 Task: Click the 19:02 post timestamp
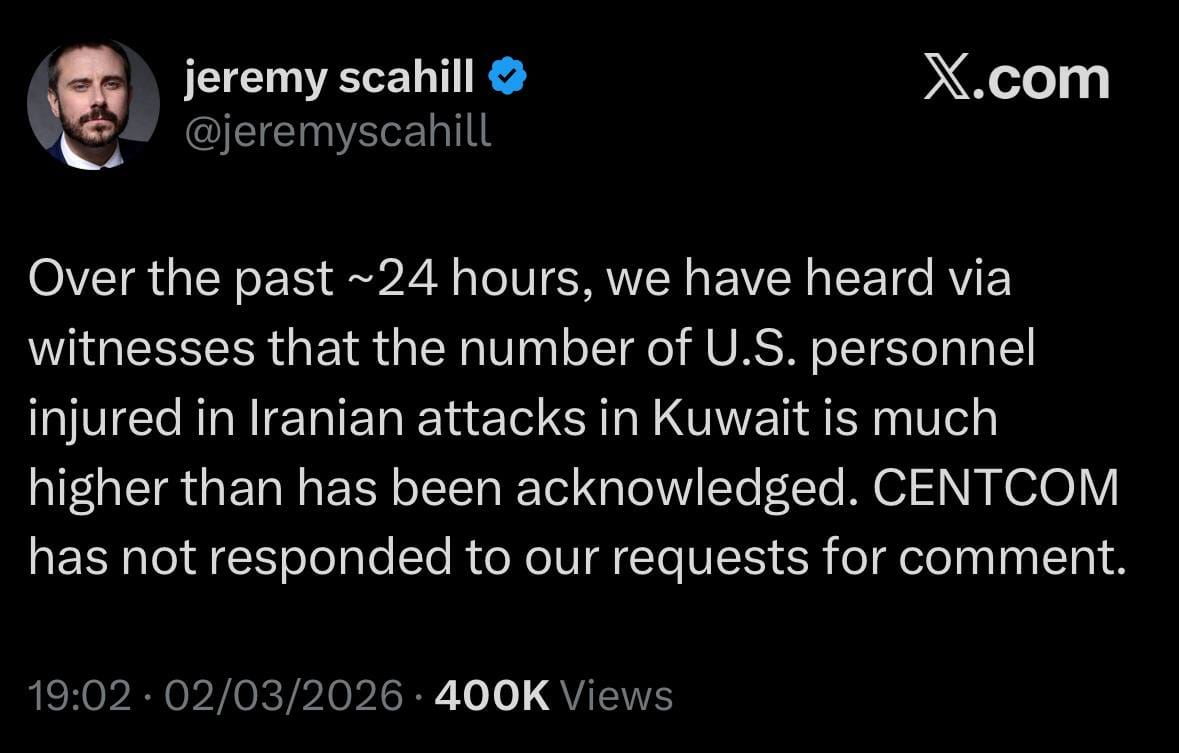[79, 696]
